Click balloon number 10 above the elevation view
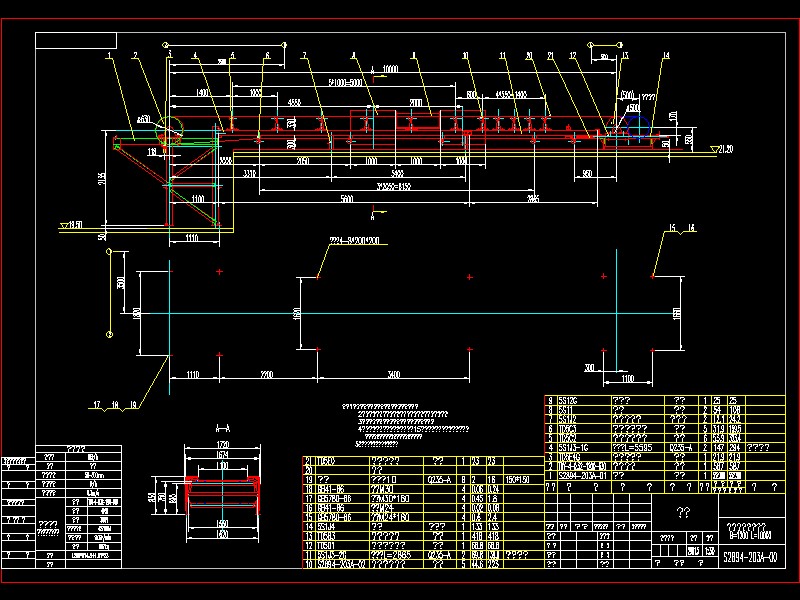 click(x=465, y=55)
